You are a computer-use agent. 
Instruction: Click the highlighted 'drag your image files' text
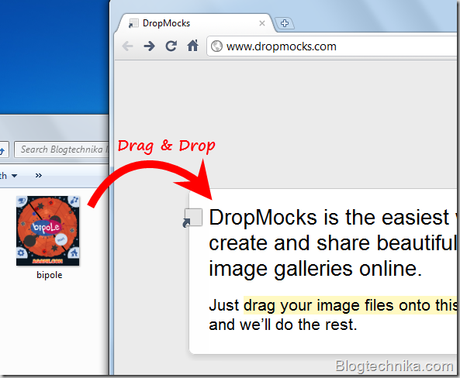(x=352, y=305)
